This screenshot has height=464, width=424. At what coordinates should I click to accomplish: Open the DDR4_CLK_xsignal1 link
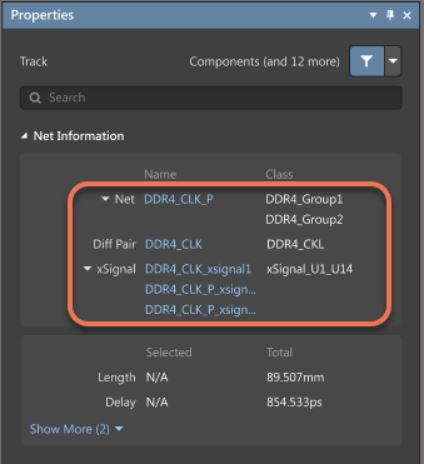coord(198,269)
